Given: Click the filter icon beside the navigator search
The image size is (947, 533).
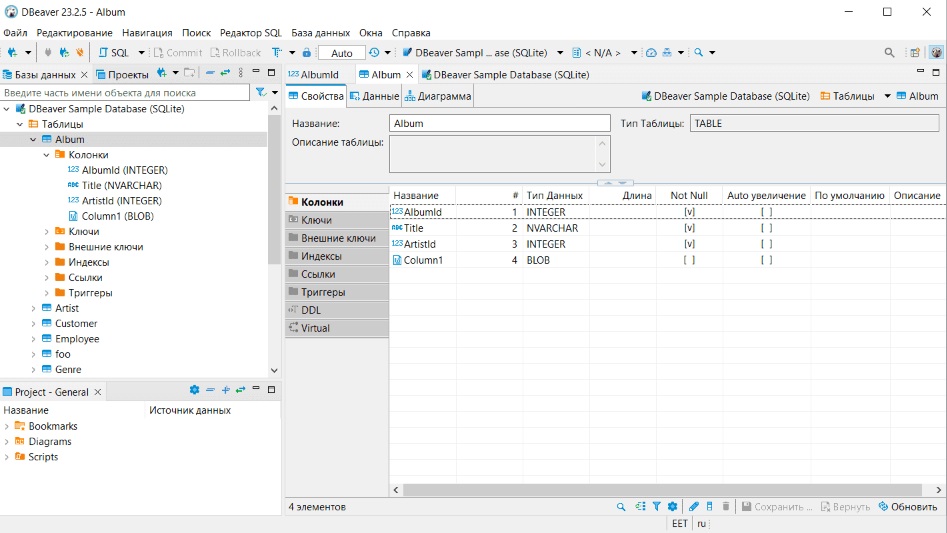Looking at the screenshot, I should pyautogui.click(x=261, y=92).
